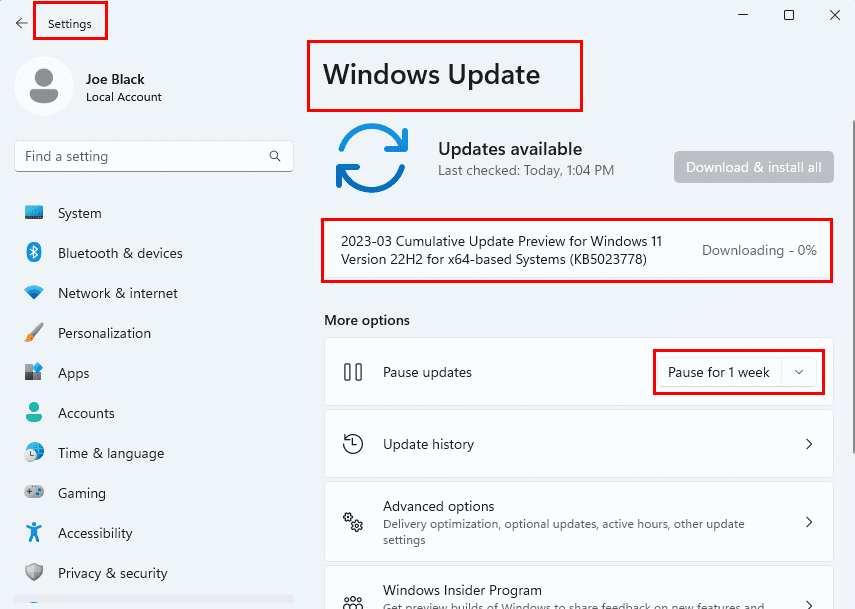Open Accessibility figure icon
Screen dimensions: 855x609
[34, 533]
